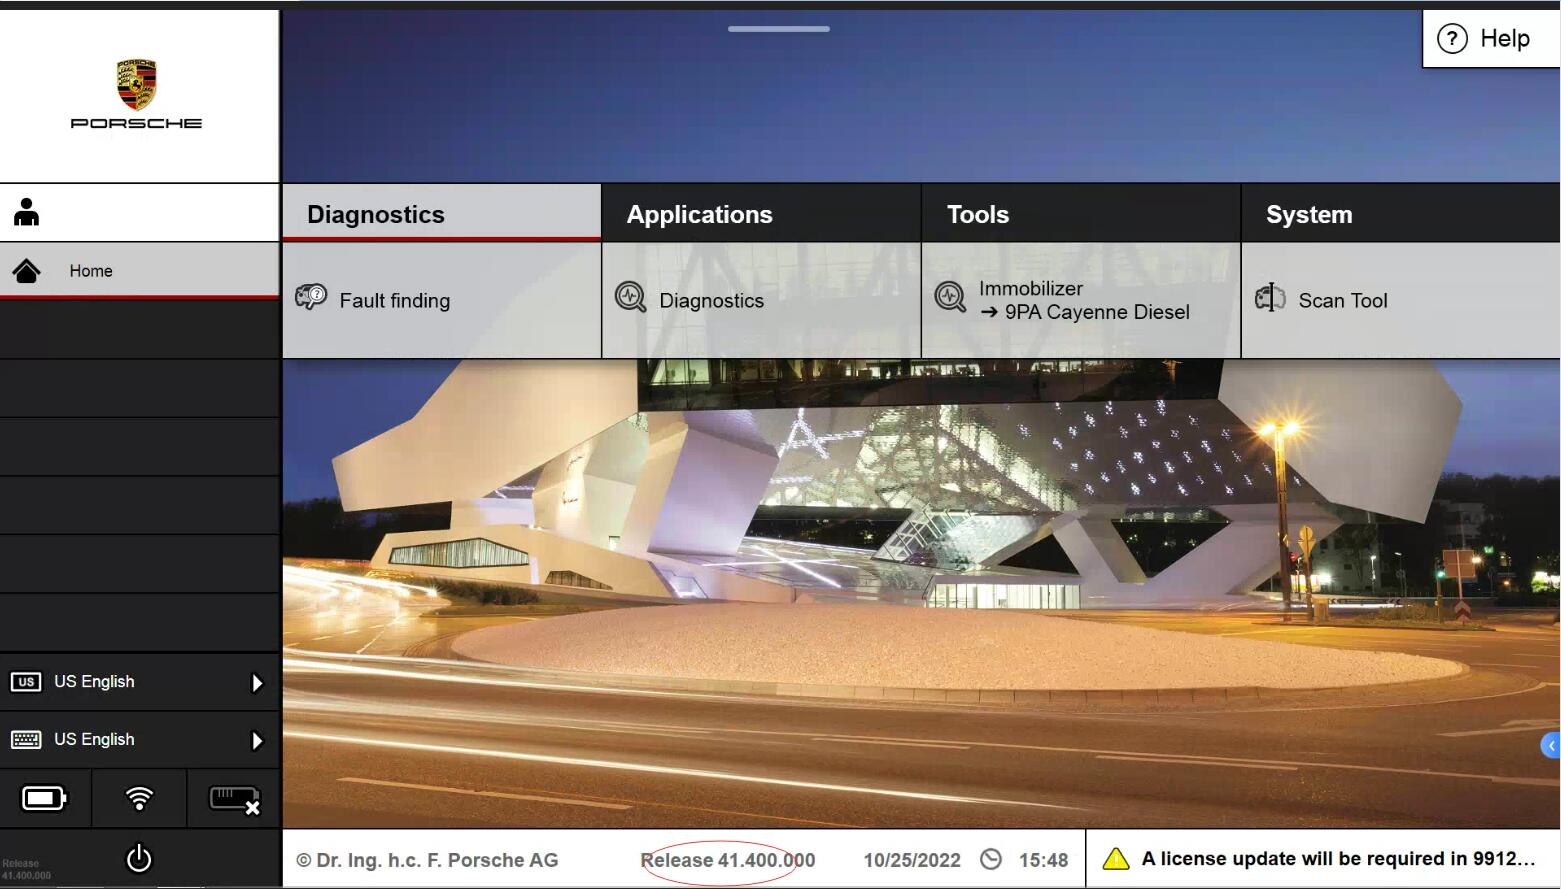Click the Porsche crest logo
The image size is (1561, 889).
click(x=137, y=84)
